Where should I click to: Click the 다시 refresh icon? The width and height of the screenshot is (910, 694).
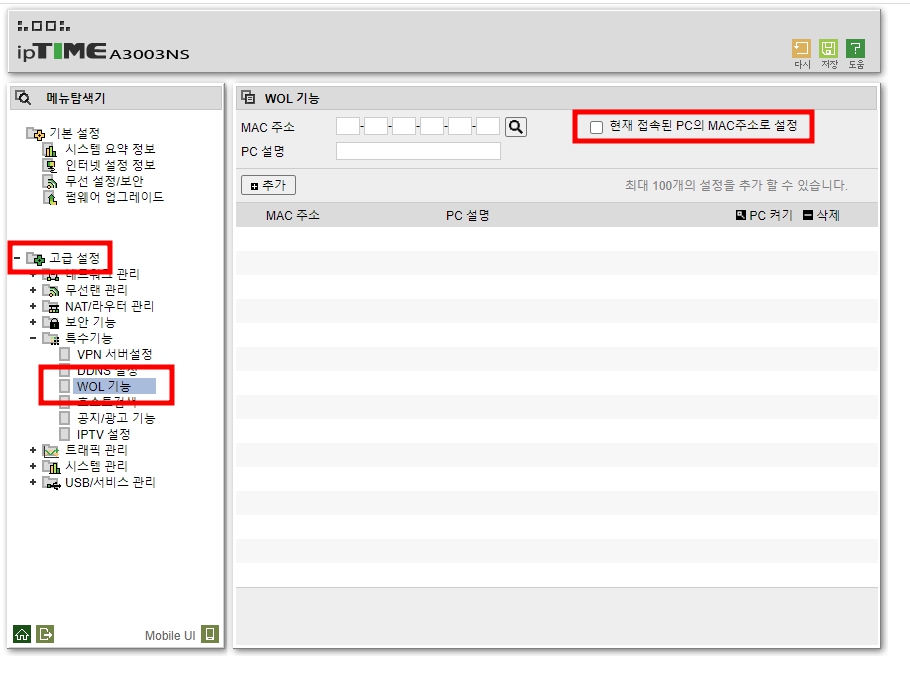[801, 49]
